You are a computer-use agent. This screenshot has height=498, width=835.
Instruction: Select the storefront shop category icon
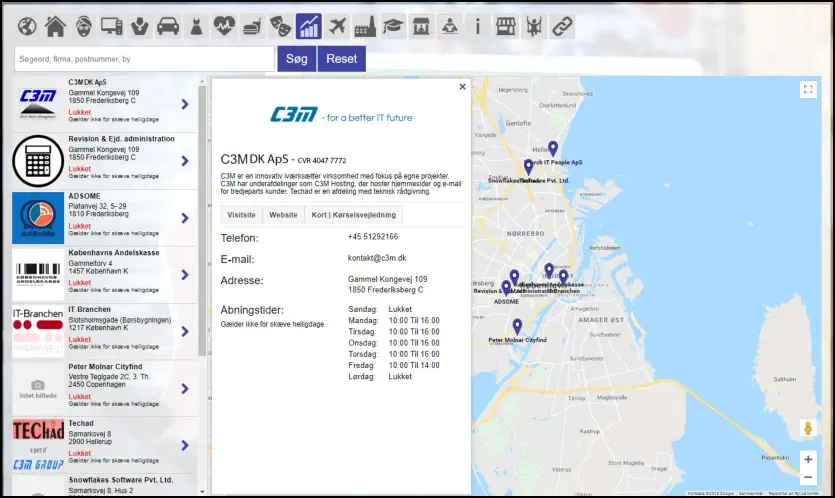pos(505,26)
